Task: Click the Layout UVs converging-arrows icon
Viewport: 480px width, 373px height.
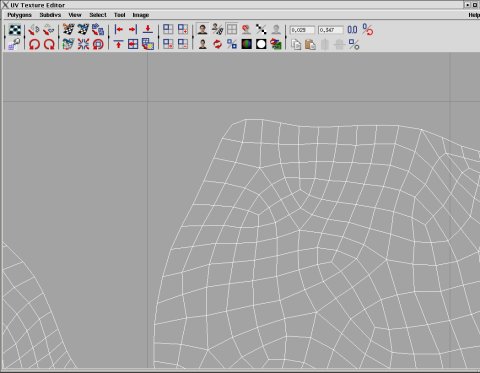Action: (x=83, y=44)
